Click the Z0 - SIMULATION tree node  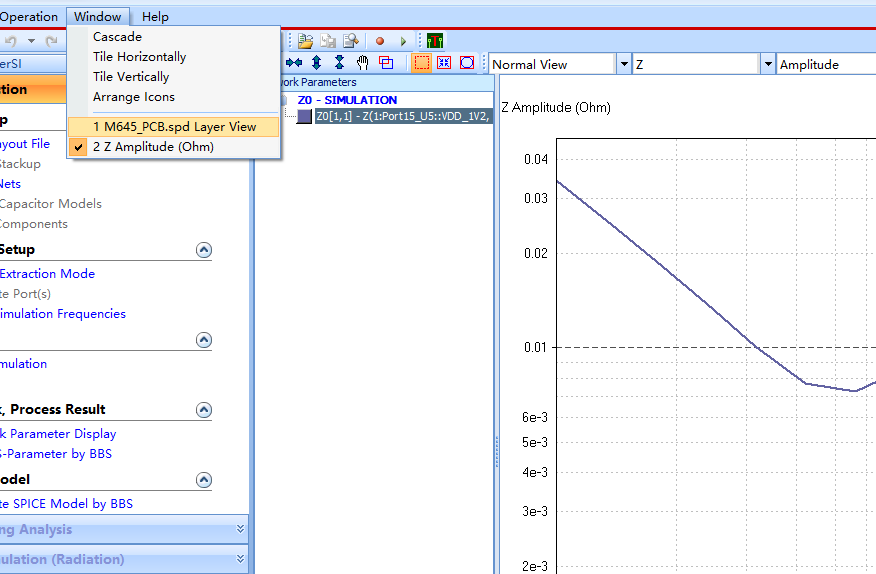coord(347,100)
